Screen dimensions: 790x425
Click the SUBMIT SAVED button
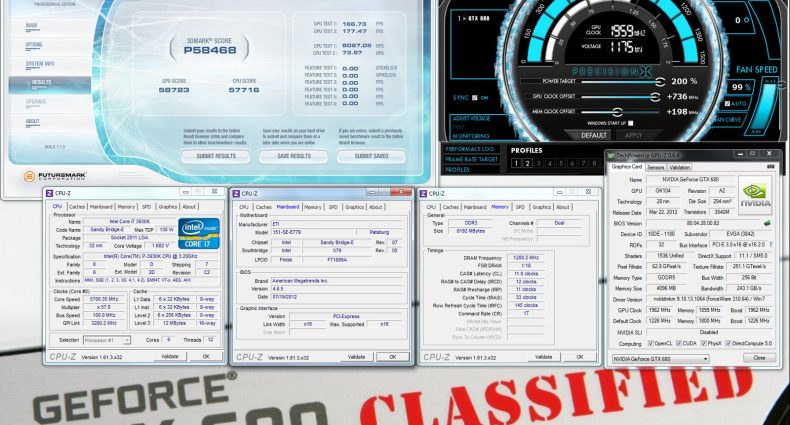click(x=371, y=157)
